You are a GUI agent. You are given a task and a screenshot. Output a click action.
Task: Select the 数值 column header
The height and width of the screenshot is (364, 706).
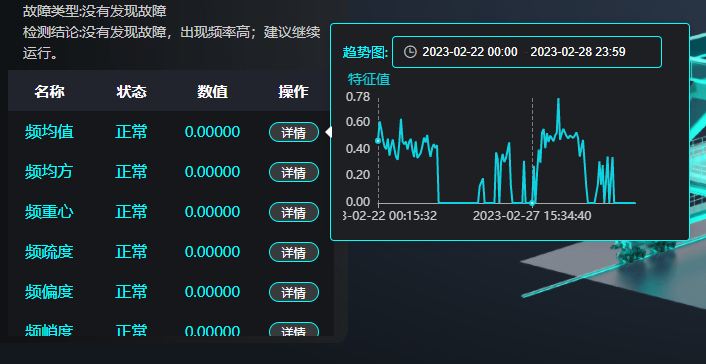(213, 92)
